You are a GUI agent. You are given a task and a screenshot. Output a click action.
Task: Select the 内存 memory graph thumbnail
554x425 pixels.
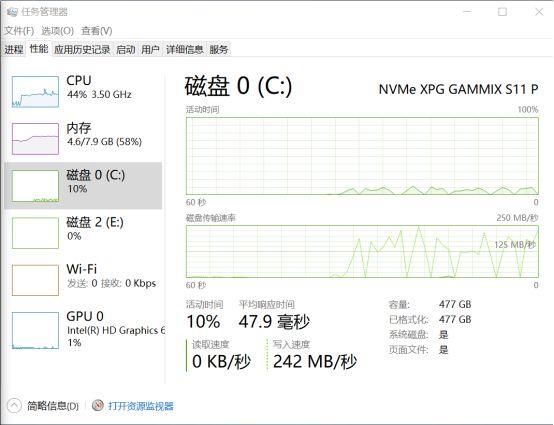click(35, 139)
